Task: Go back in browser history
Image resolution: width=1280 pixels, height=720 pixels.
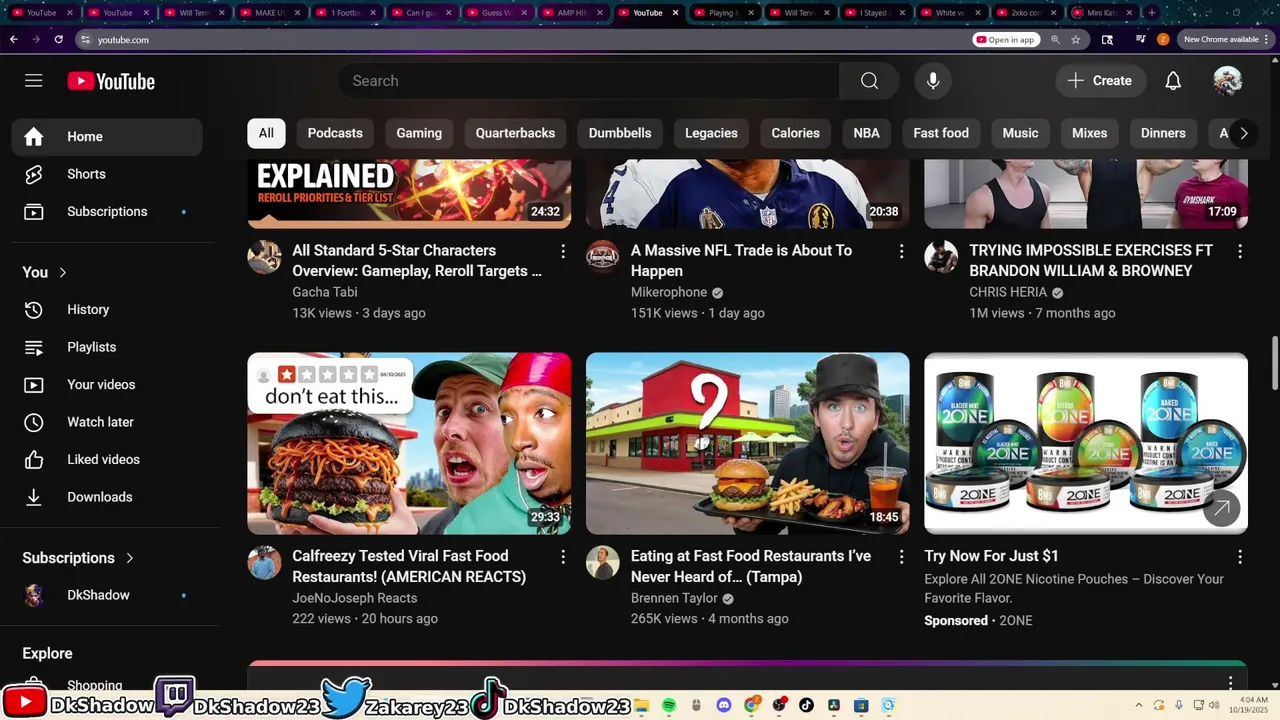Action: coord(14,39)
